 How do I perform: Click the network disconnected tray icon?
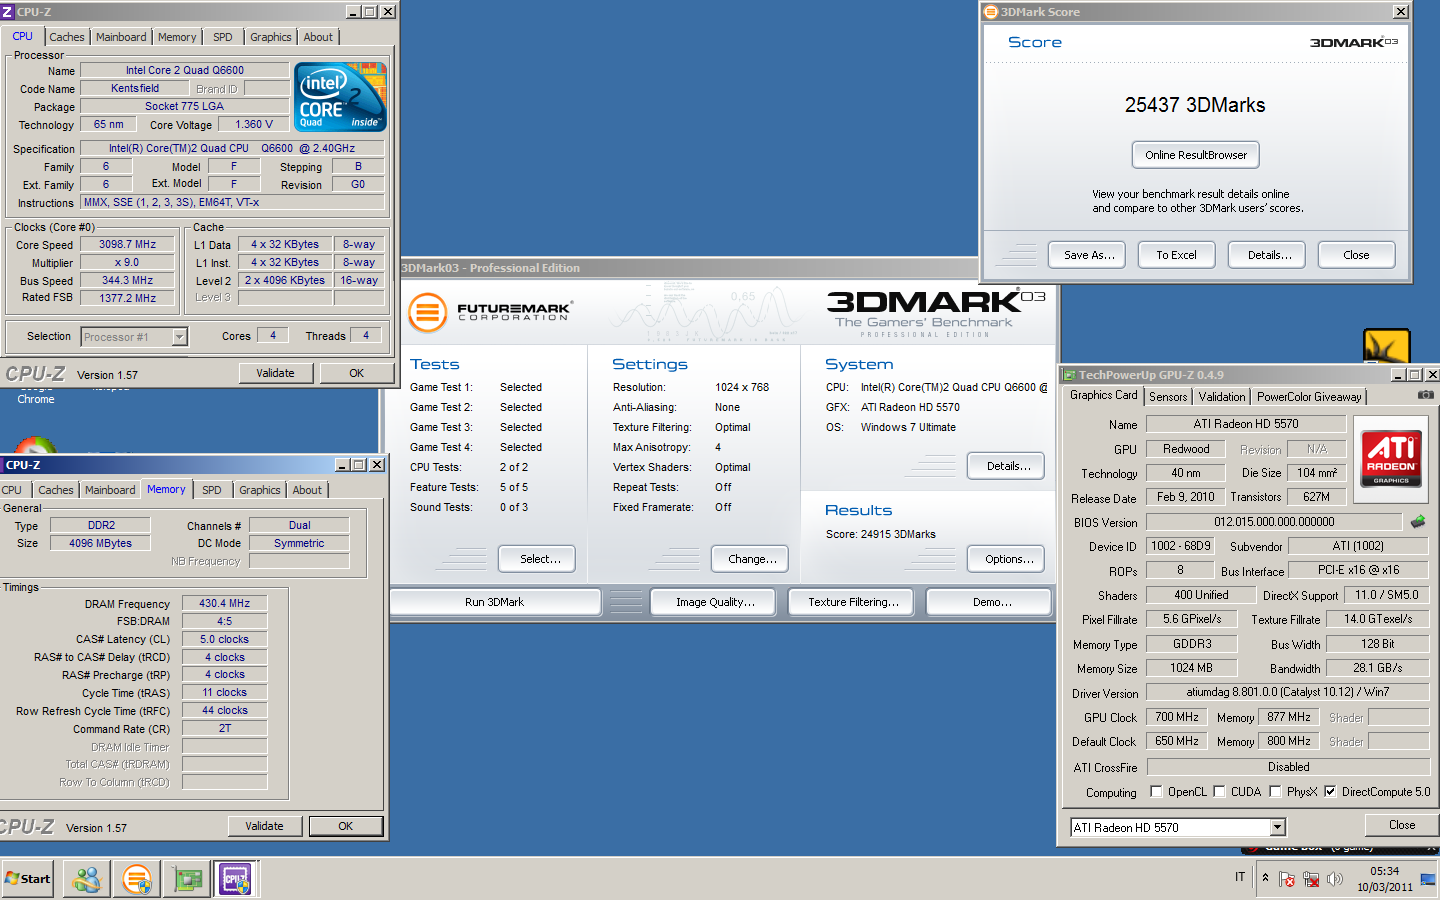[1311, 879]
